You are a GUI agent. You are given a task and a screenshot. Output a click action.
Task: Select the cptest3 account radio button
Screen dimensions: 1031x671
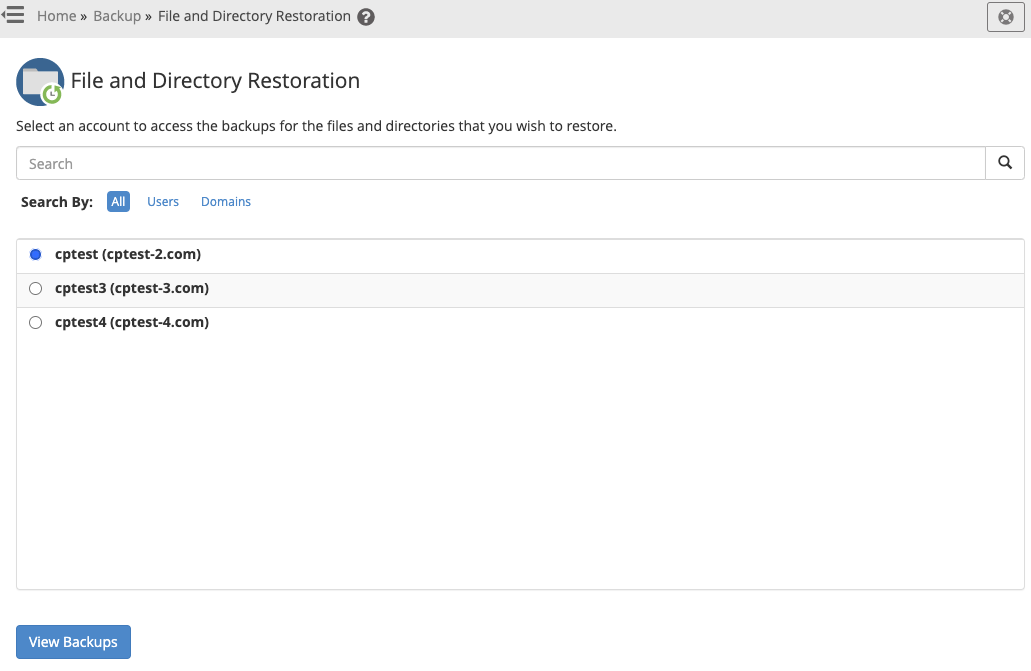36,289
